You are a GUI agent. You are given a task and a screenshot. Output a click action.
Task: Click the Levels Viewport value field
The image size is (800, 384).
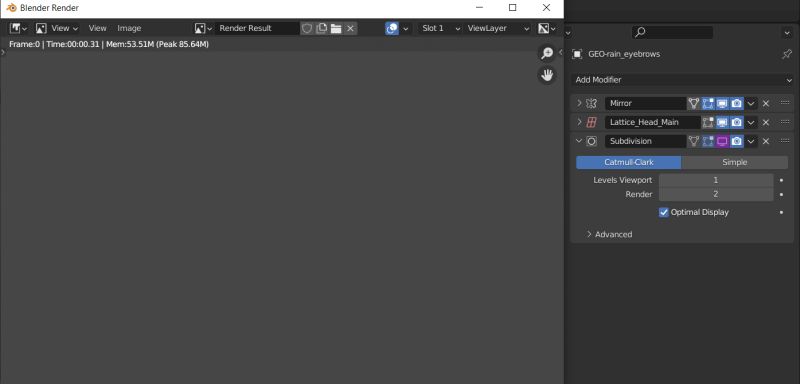coord(716,180)
